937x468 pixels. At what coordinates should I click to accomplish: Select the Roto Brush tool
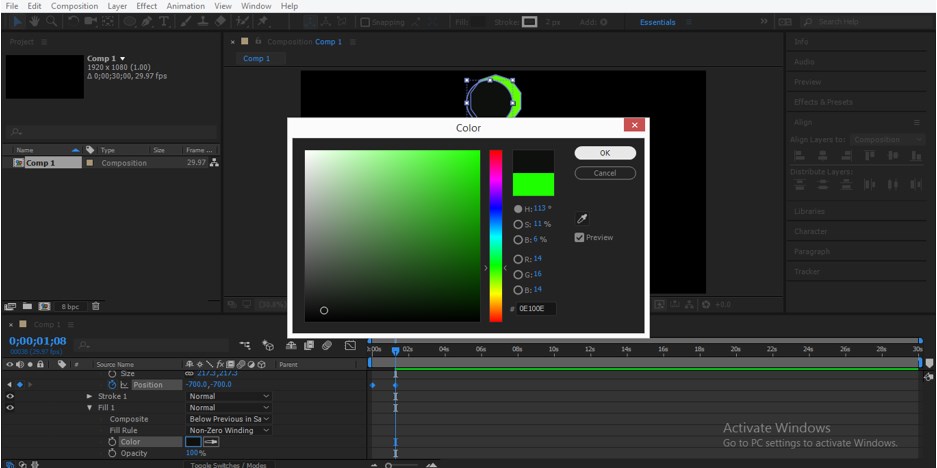tap(242, 22)
